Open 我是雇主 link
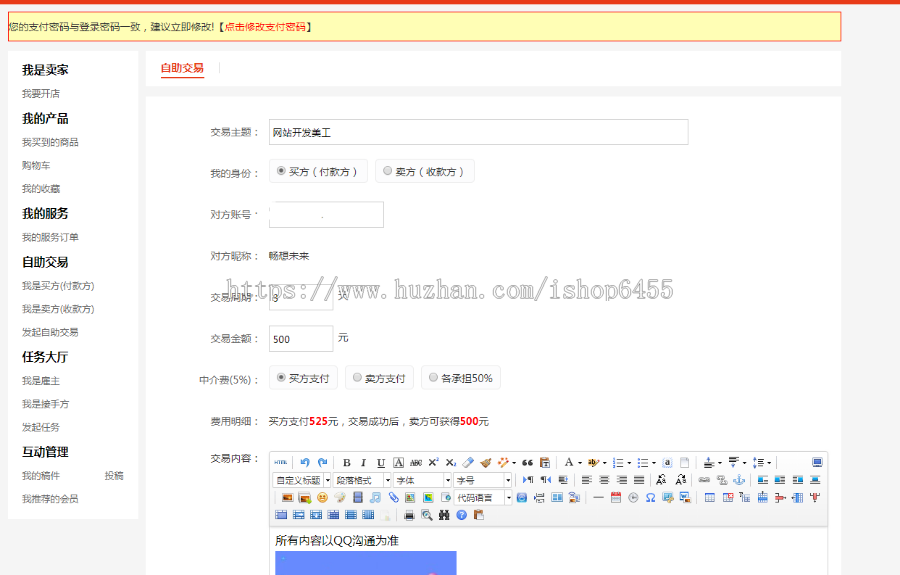 pyautogui.click(x=41, y=381)
